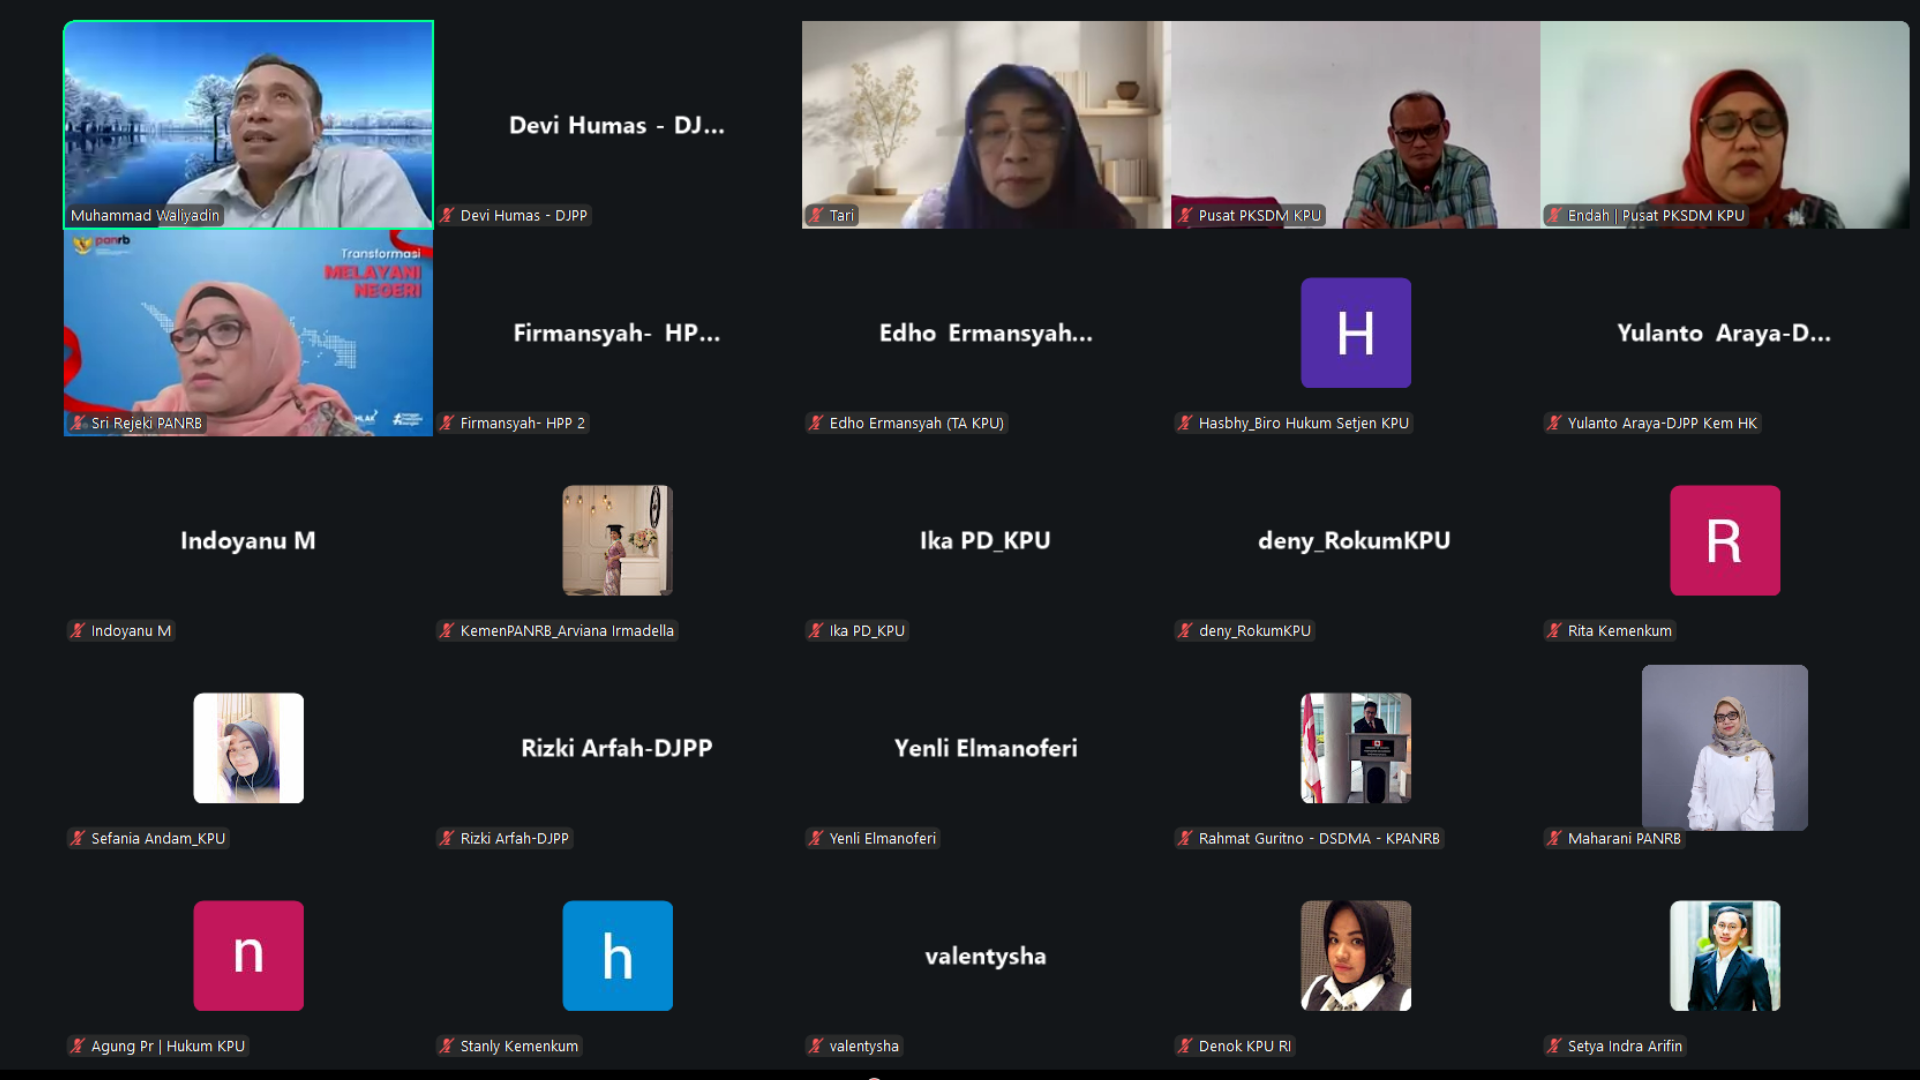Click muted mic icon beside Sri Rejeki PANRB

[78, 423]
